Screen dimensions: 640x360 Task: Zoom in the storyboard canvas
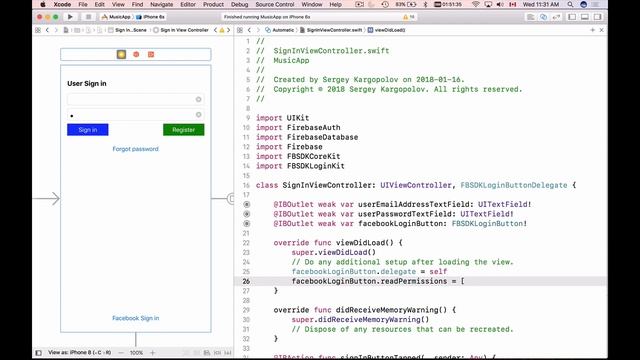coord(152,353)
